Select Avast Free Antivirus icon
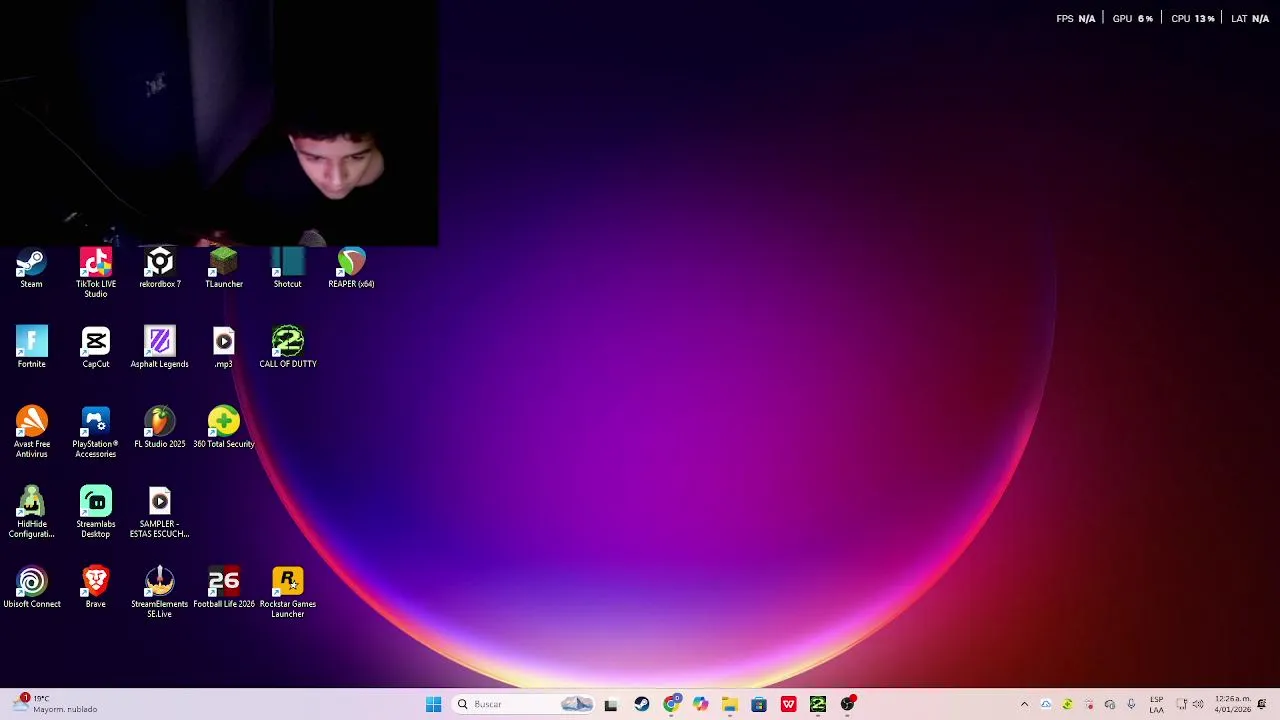The height and width of the screenshot is (720, 1280). (31, 432)
